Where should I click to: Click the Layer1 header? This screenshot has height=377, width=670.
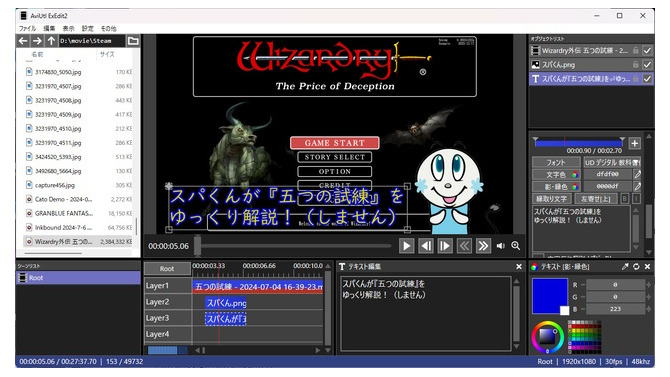click(x=168, y=286)
